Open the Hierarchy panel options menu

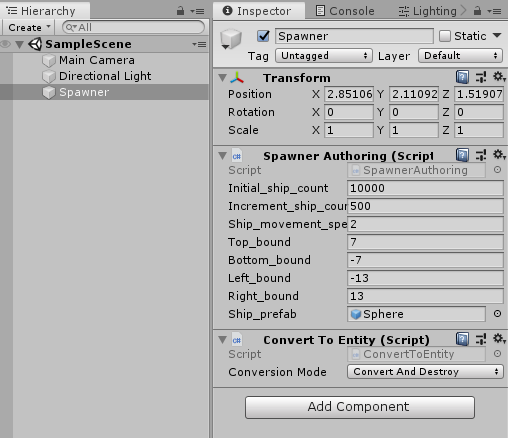(x=197, y=11)
